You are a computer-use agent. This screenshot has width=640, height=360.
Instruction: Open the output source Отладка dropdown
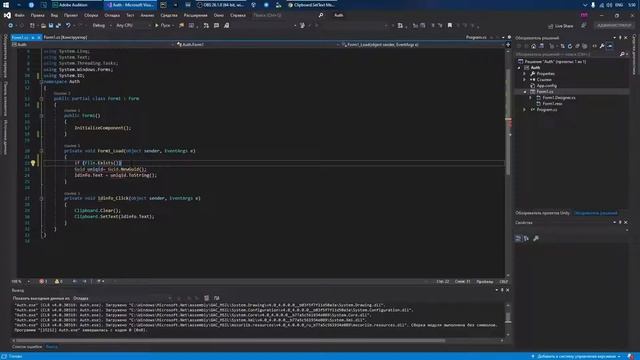point(122,298)
